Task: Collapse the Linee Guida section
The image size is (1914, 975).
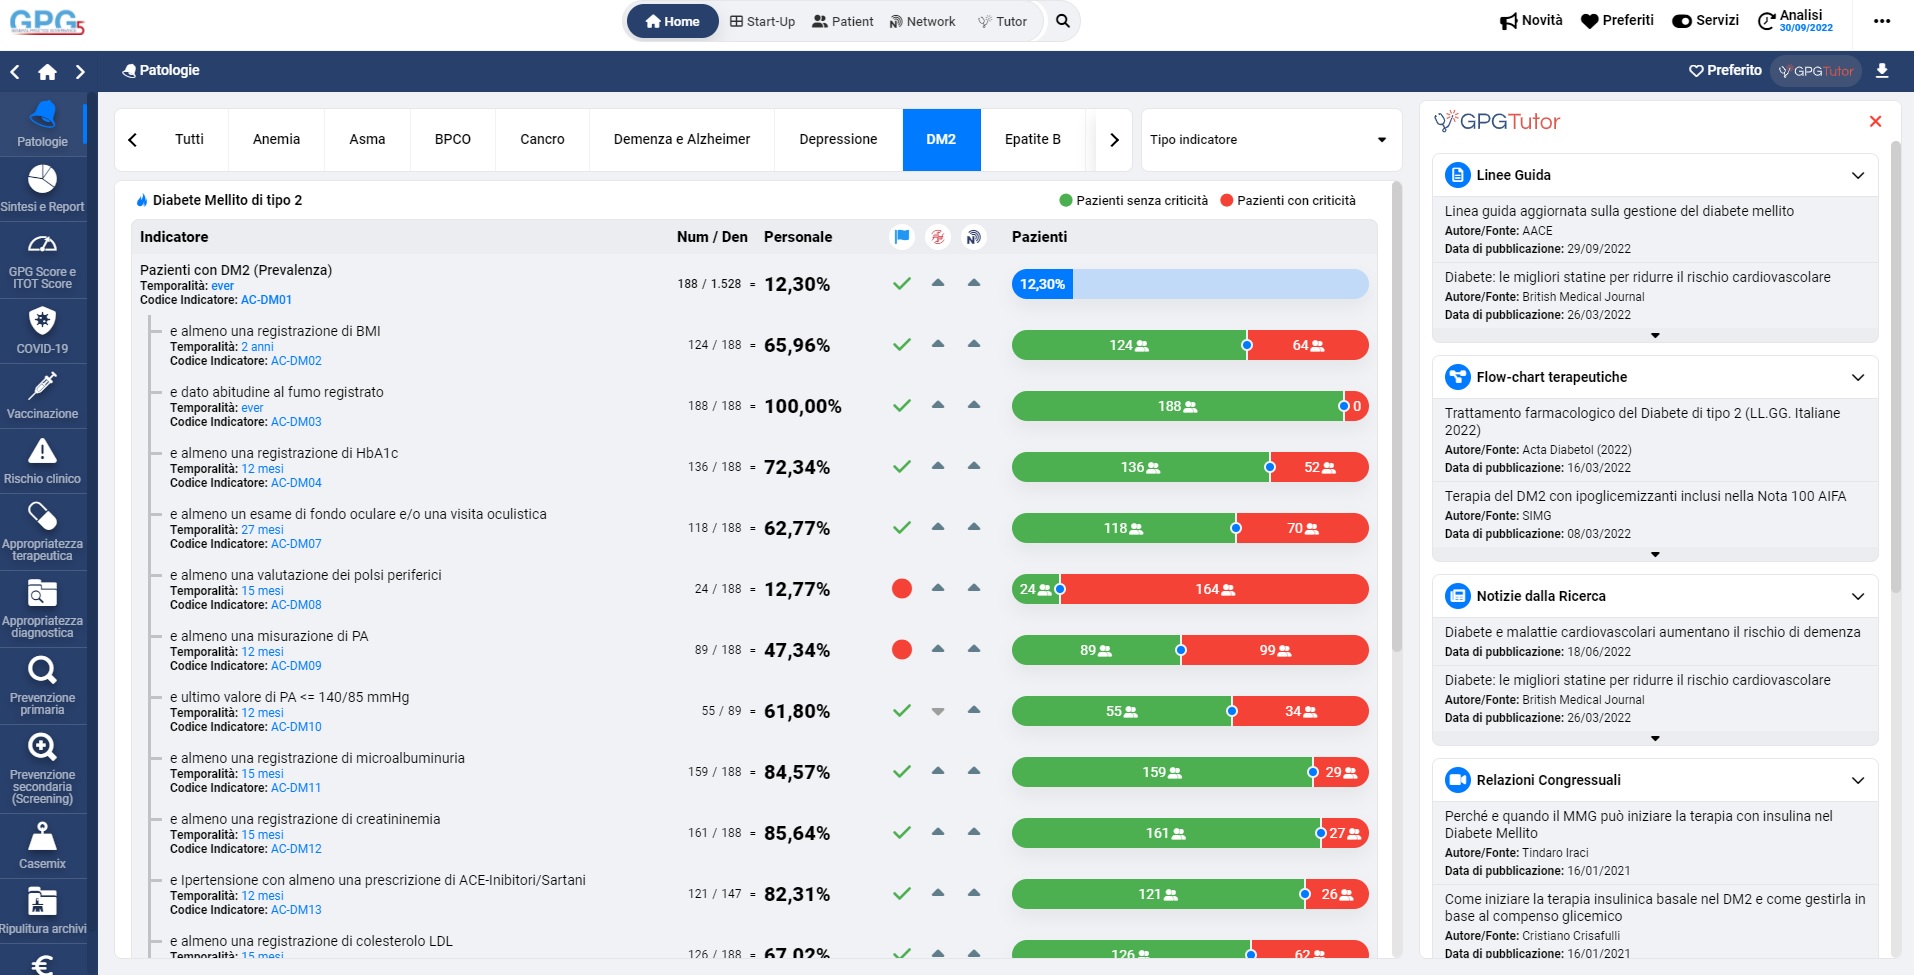Action: [1857, 176]
